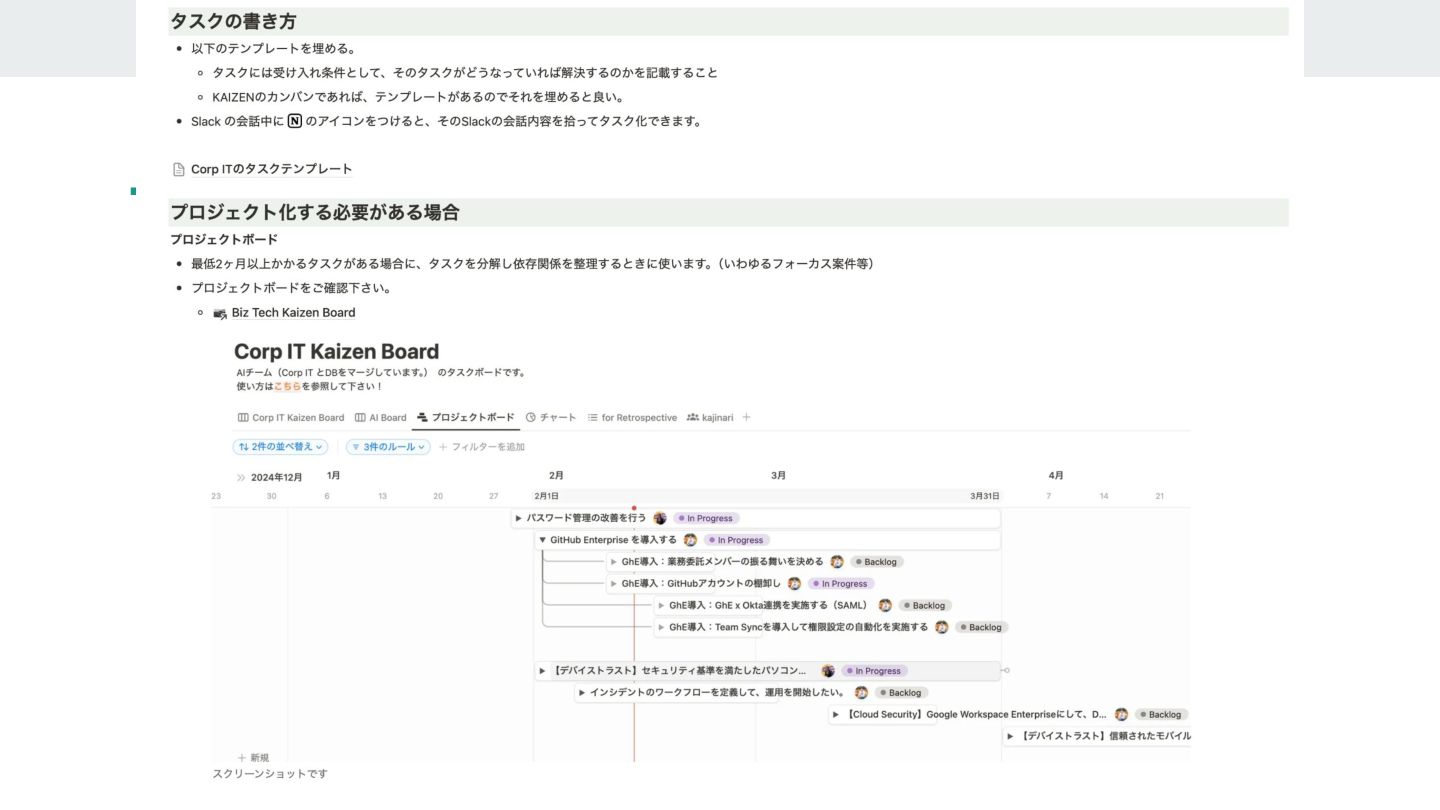1440x810 pixels.
Task: Click the Corp IT Kaizen Board title
Action: 336,352
